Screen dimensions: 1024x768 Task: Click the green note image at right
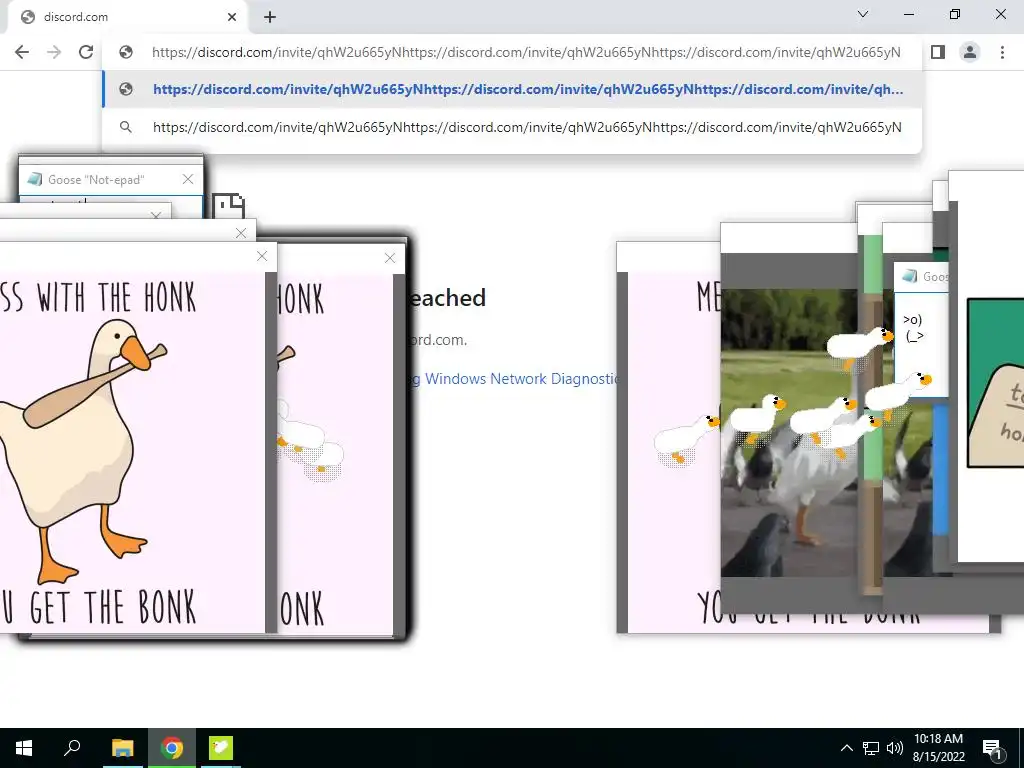[x=995, y=383]
